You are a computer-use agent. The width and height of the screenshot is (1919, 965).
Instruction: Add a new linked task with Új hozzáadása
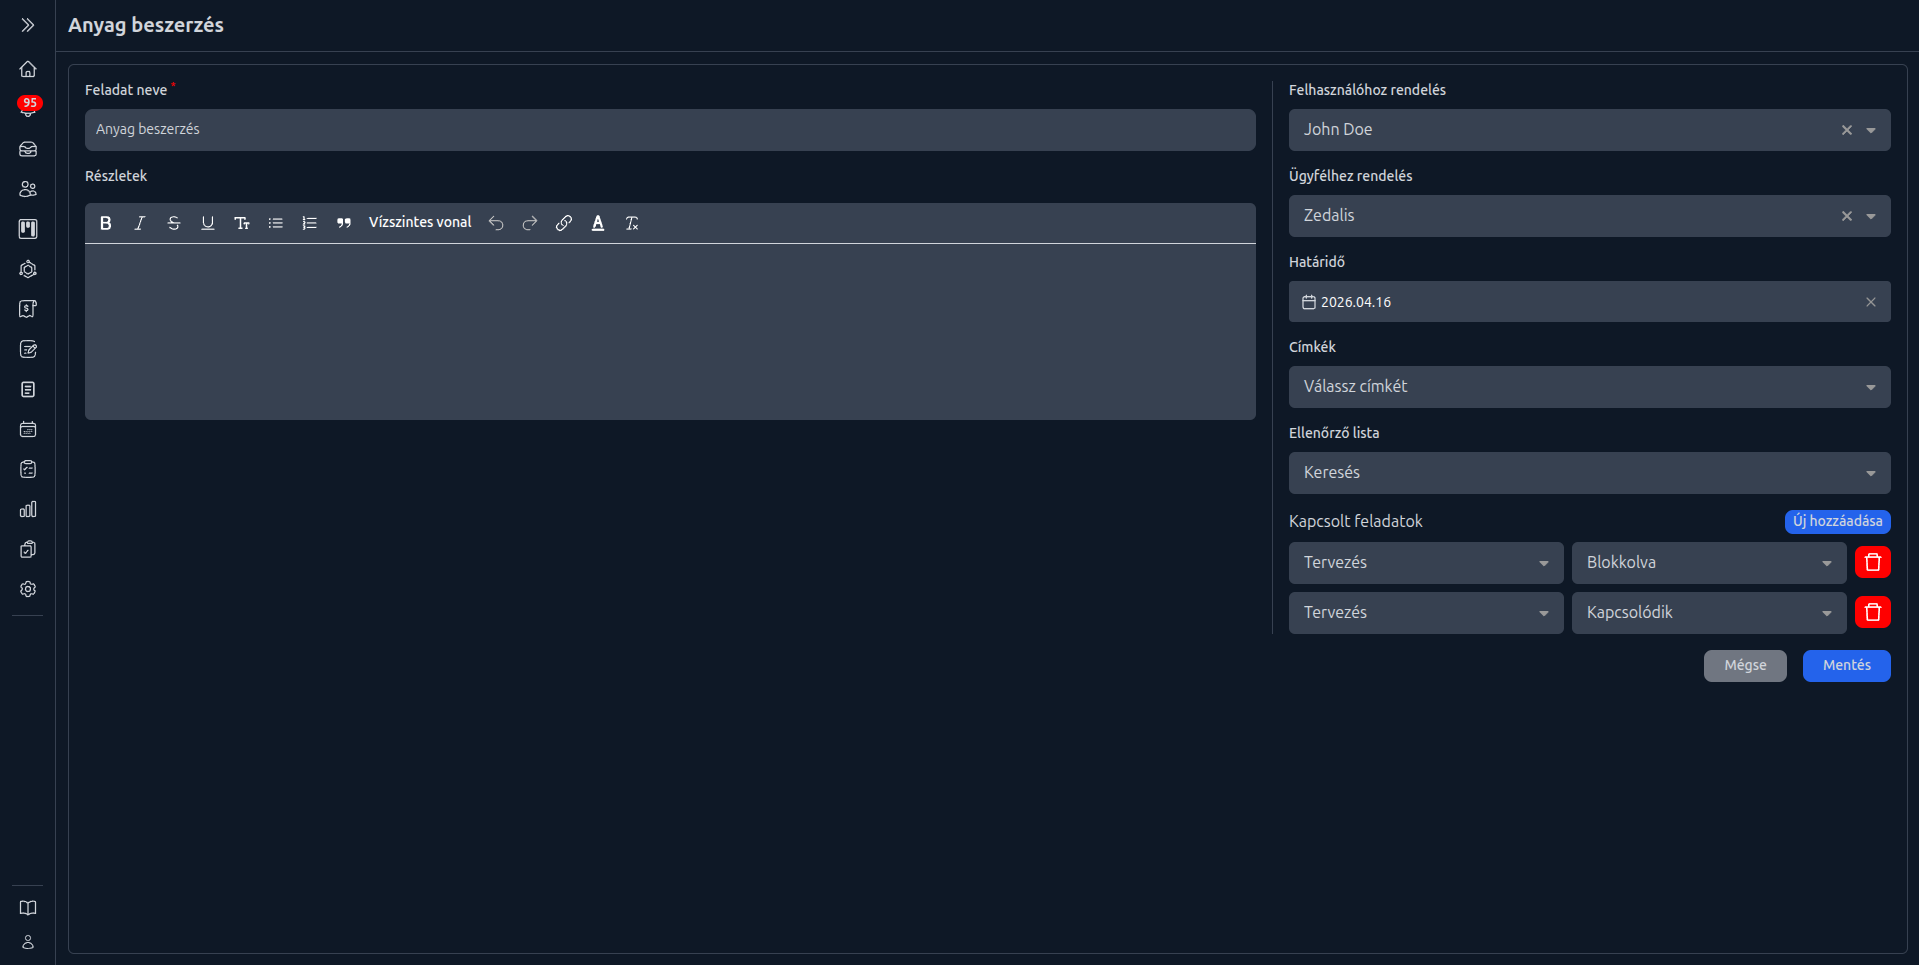click(x=1837, y=521)
